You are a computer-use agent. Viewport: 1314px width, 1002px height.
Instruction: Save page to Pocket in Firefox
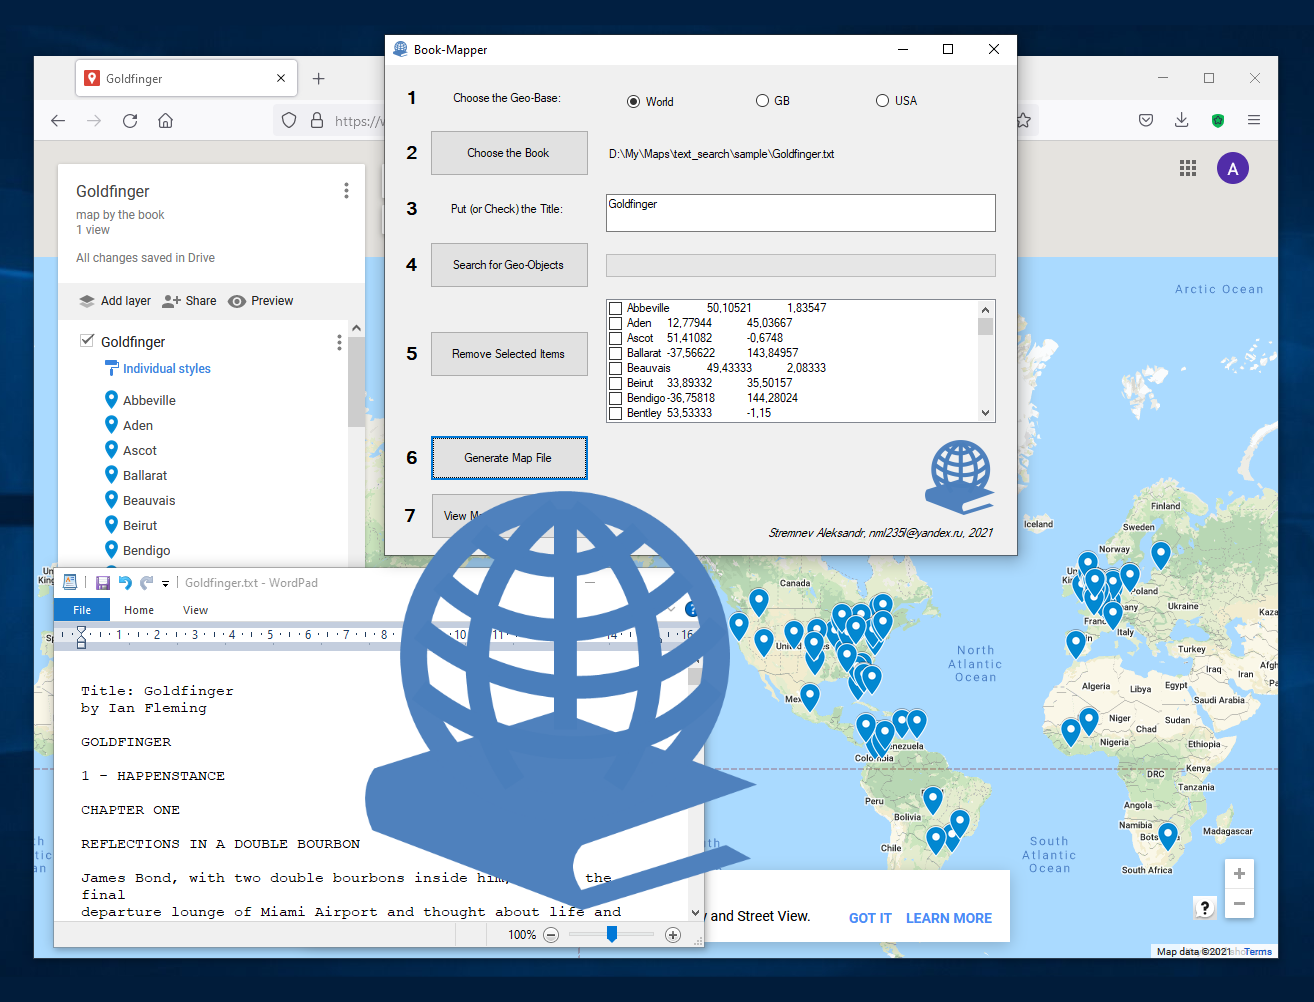click(x=1146, y=120)
